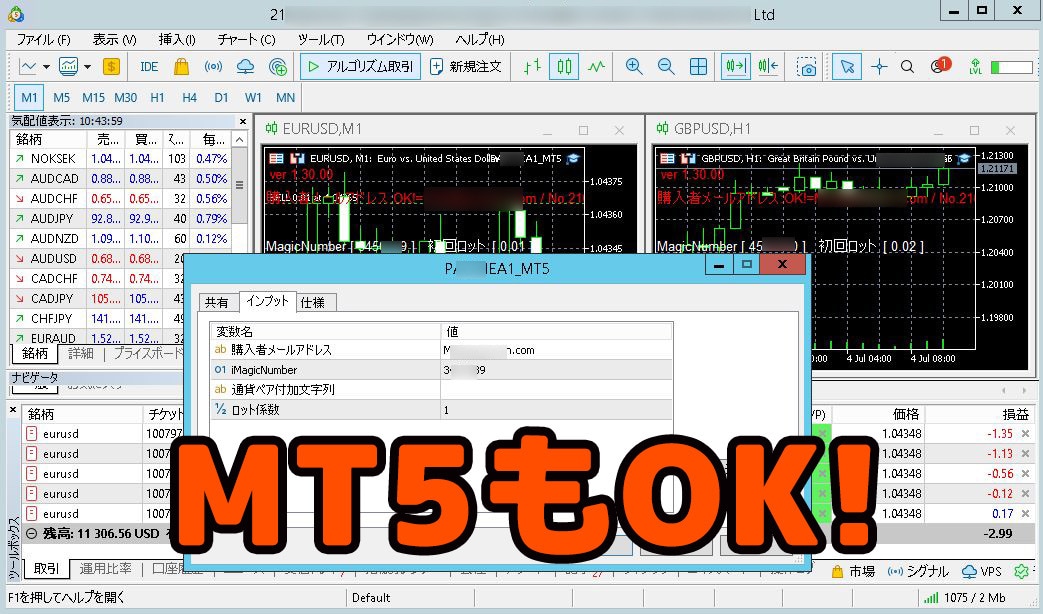Open the IDE MetaEditor
Viewport: 1043px width, 614px height.
(149, 67)
